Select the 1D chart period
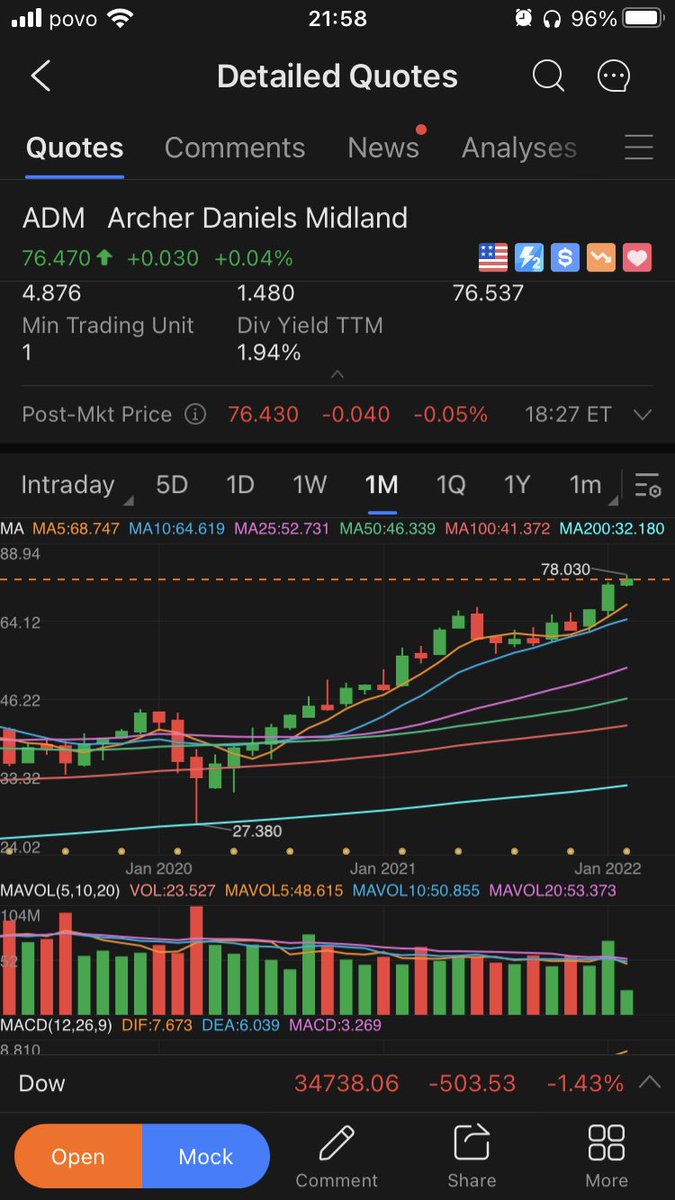This screenshot has width=675, height=1200. click(x=240, y=485)
